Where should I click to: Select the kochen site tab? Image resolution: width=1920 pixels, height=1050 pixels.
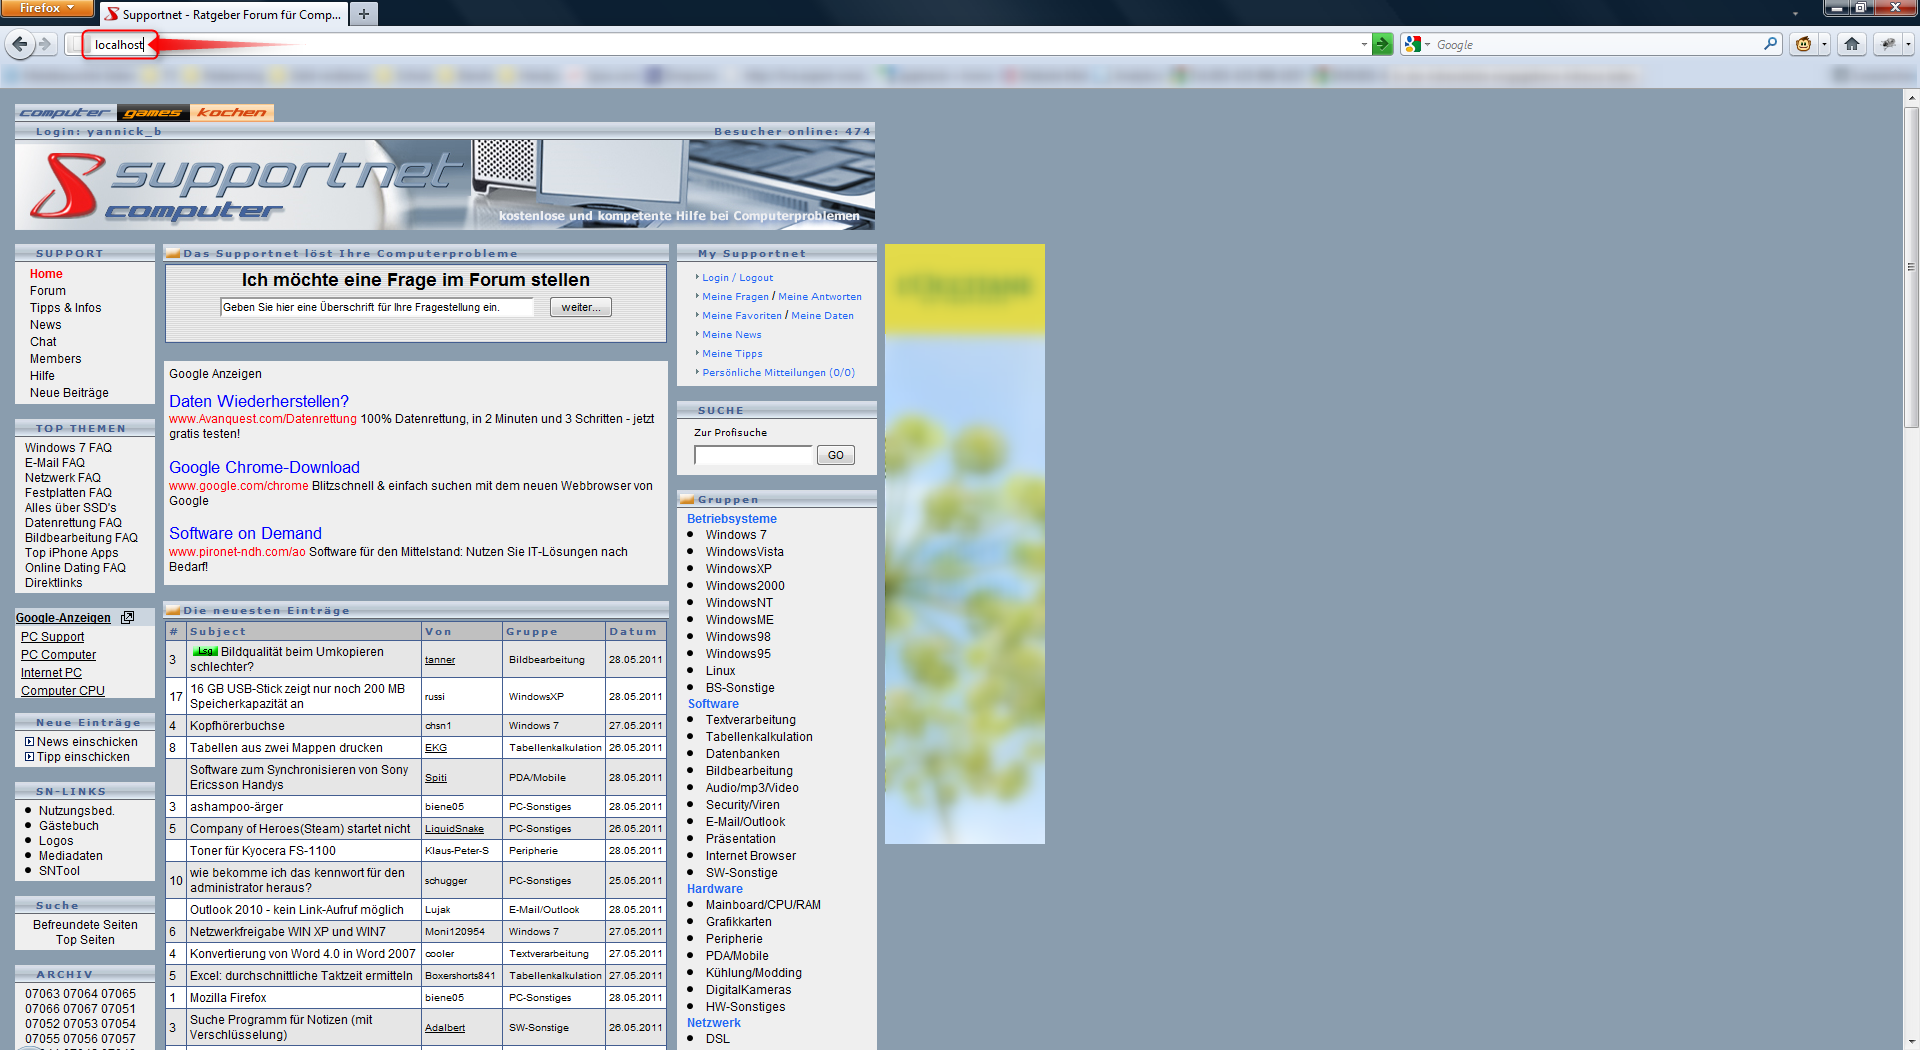point(232,113)
